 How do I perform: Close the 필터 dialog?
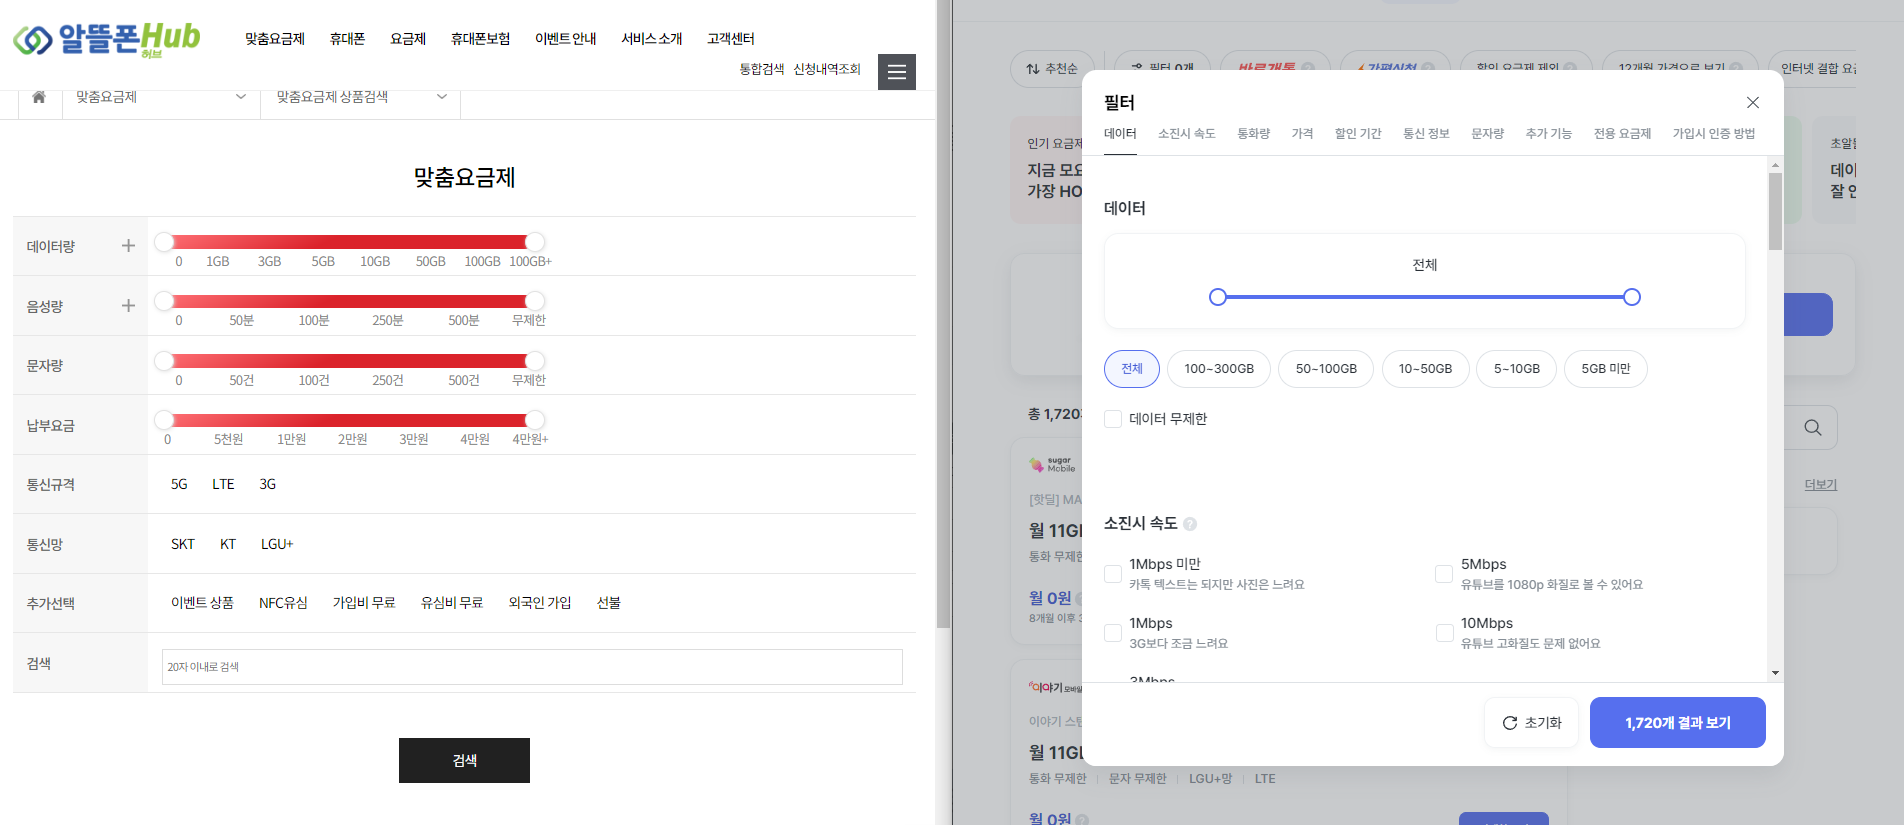(x=1753, y=103)
